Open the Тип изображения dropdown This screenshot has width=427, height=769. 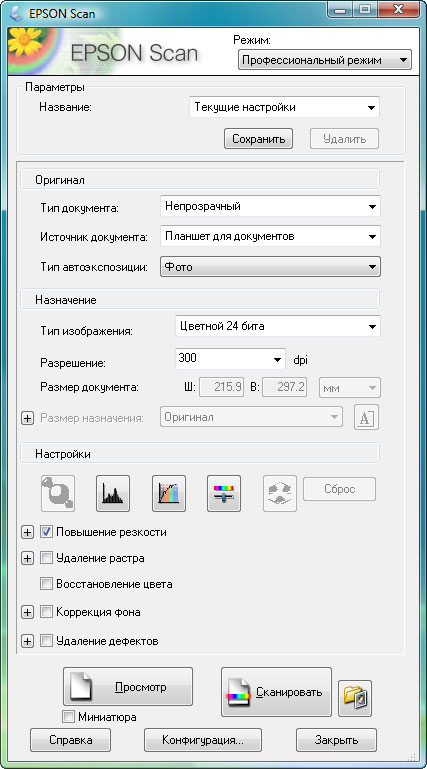[277, 326]
